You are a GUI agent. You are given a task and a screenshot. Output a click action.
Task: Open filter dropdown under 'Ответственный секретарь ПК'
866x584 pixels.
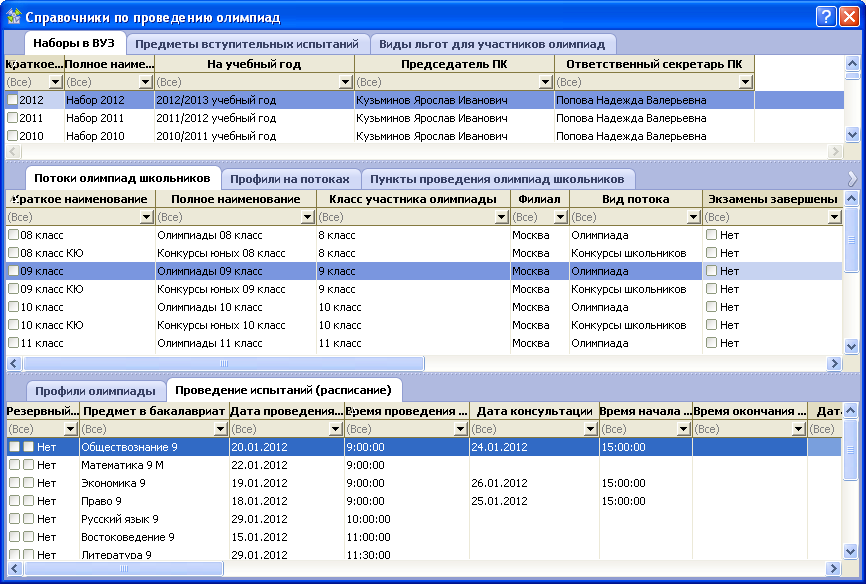click(x=746, y=82)
